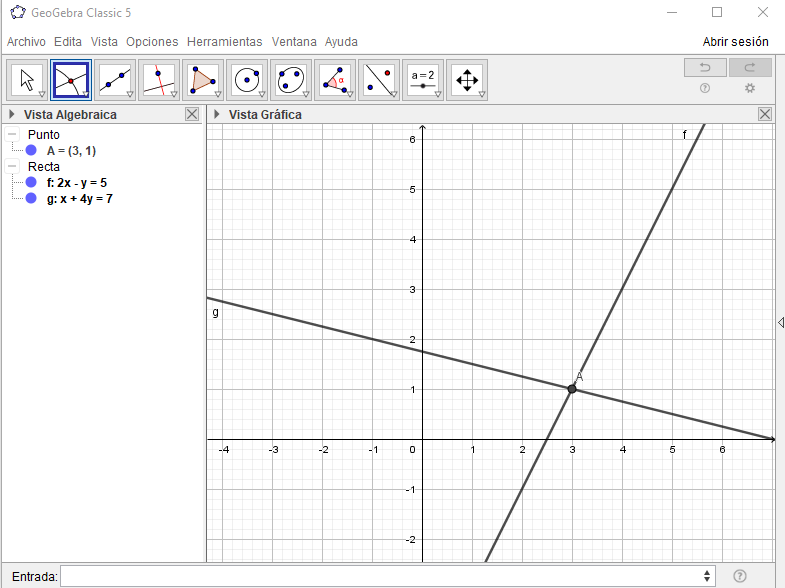Viewport: 785px width, 588px height.
Task: Click the Undo arrow button
Action: click(705, 68)
